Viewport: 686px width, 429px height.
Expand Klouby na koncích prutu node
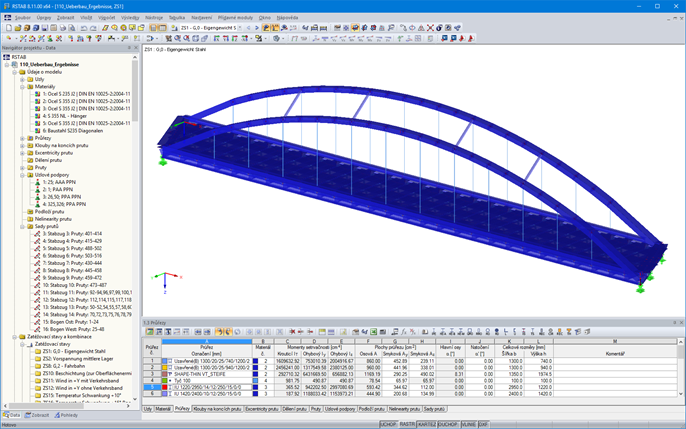[22, 146]
